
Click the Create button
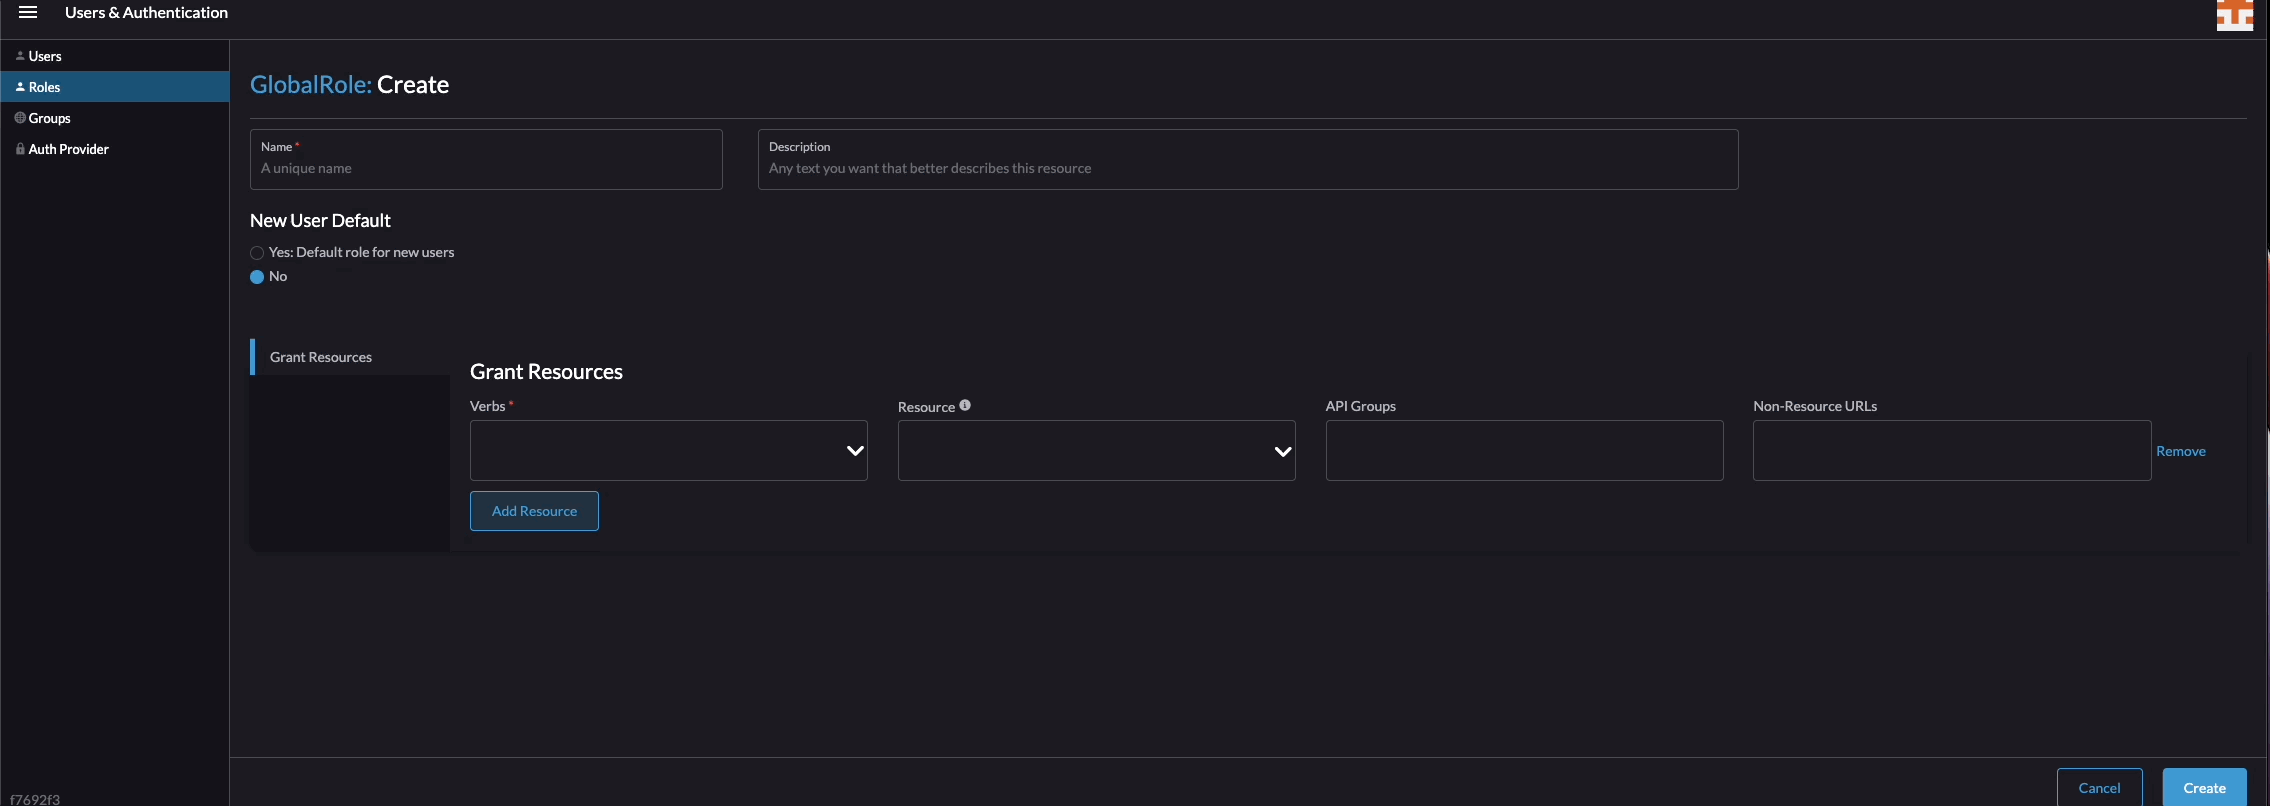tap(2205, 788)
